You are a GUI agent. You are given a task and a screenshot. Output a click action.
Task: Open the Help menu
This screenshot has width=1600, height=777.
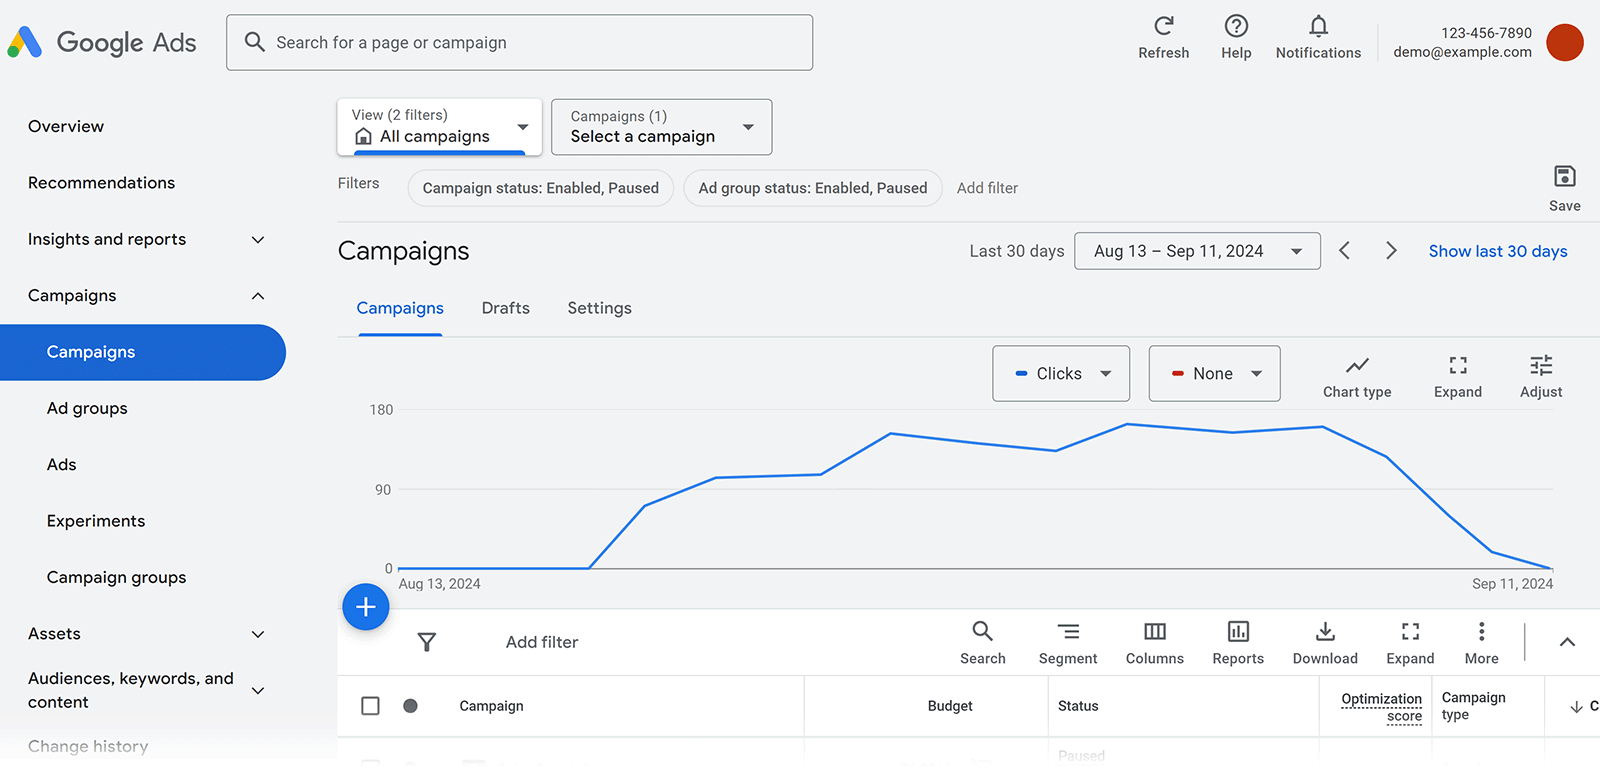pyautogui.click(x=1236, y=38)
